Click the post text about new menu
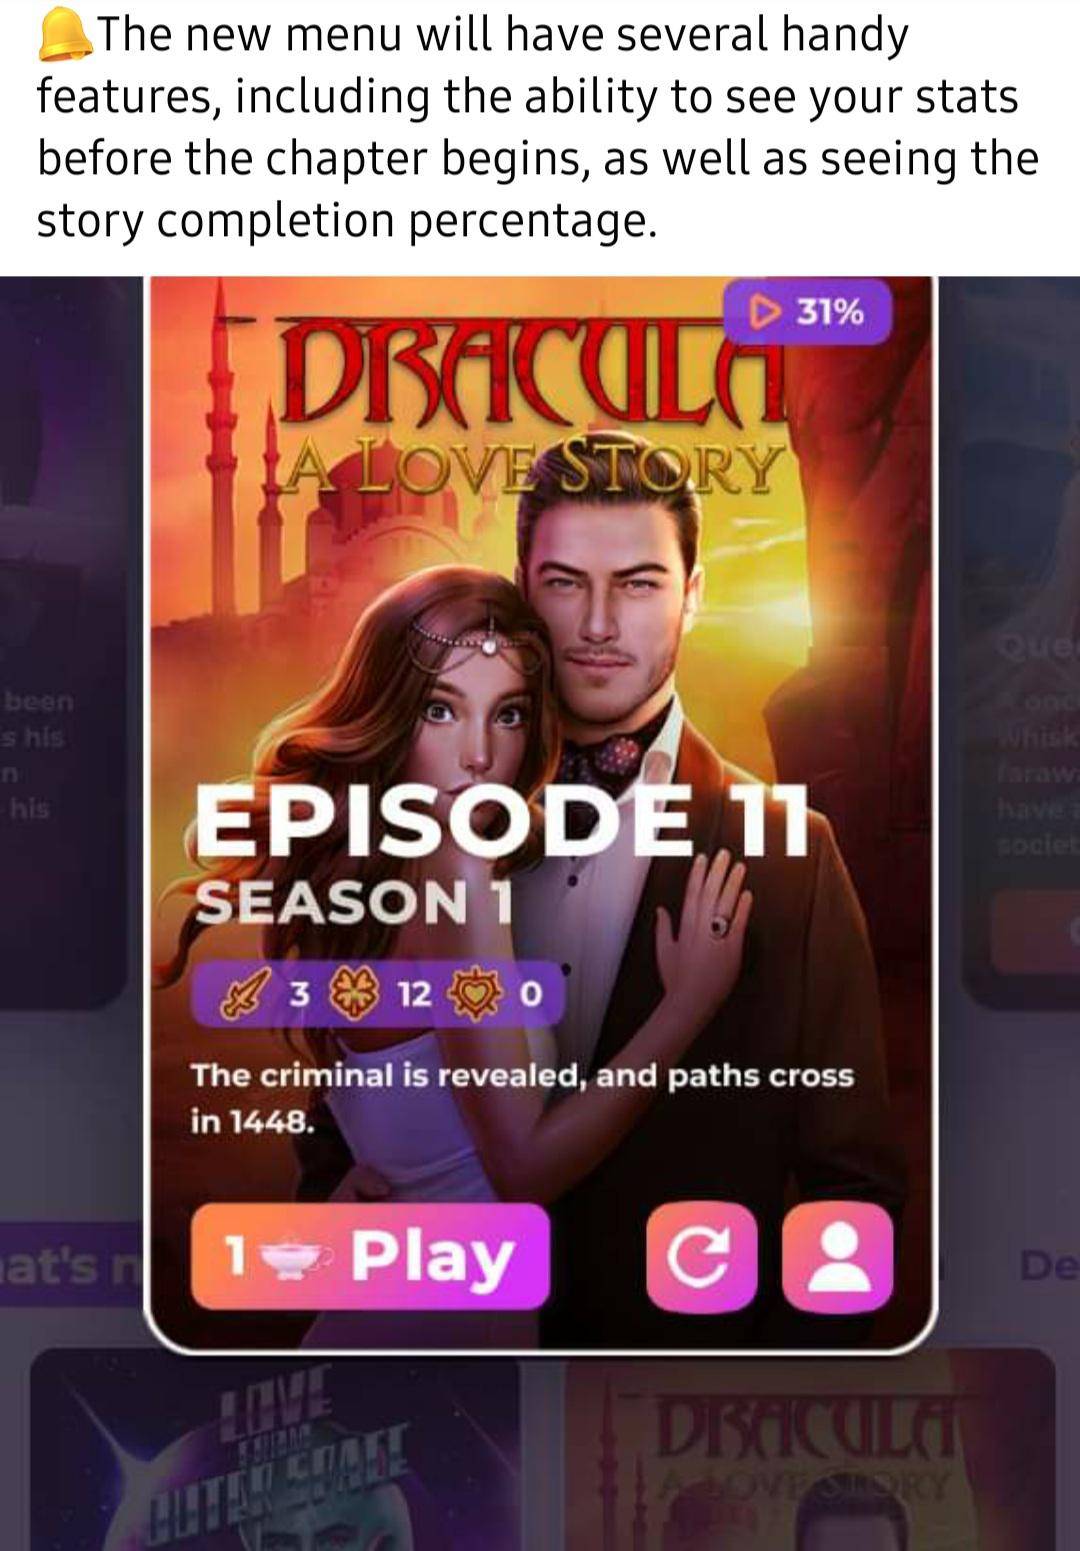This screenshot has width=1080, height=1551. [538, 127]
